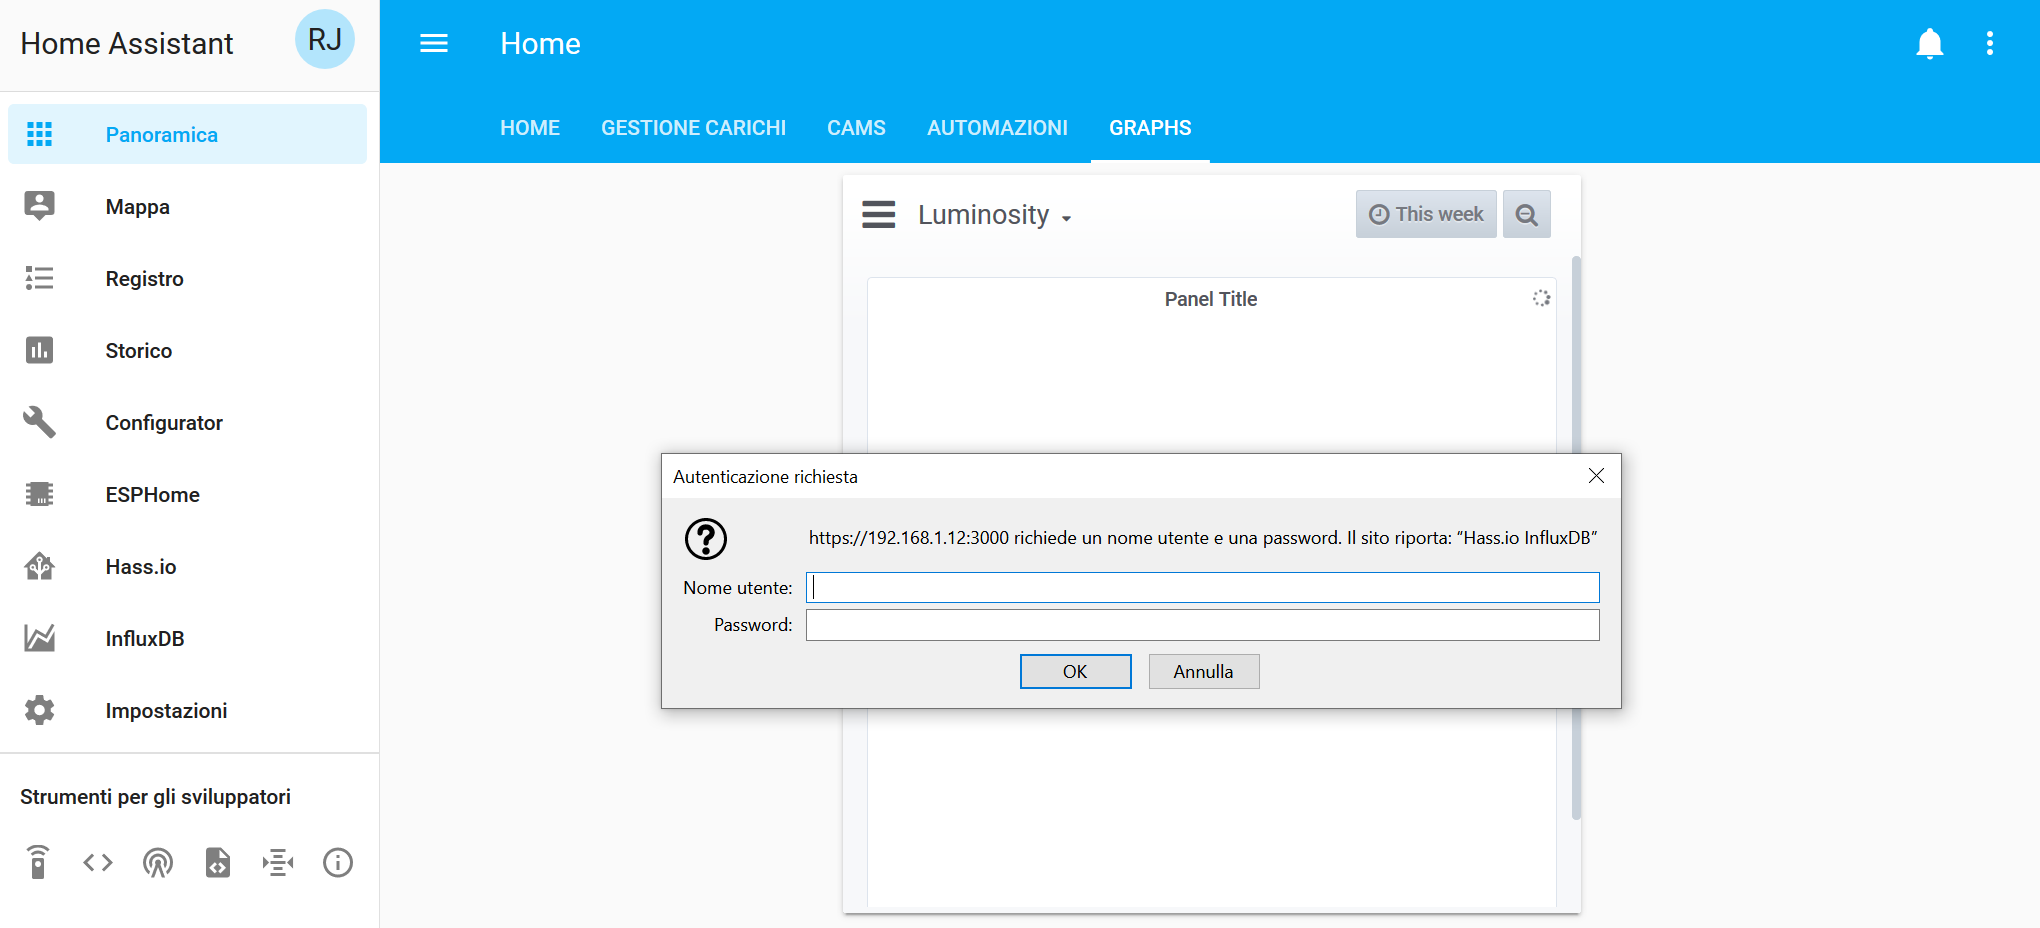The height and width of the screenshot is (928, 2040).
Task: Click the notifications bell
Action: pos(1929,43)
